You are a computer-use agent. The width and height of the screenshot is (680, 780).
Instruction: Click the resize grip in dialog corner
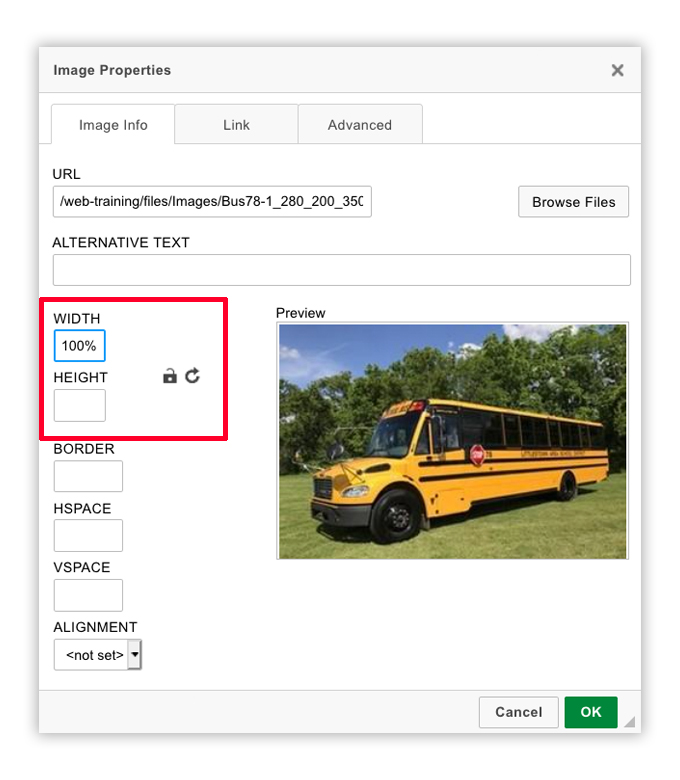click(629, 721)
